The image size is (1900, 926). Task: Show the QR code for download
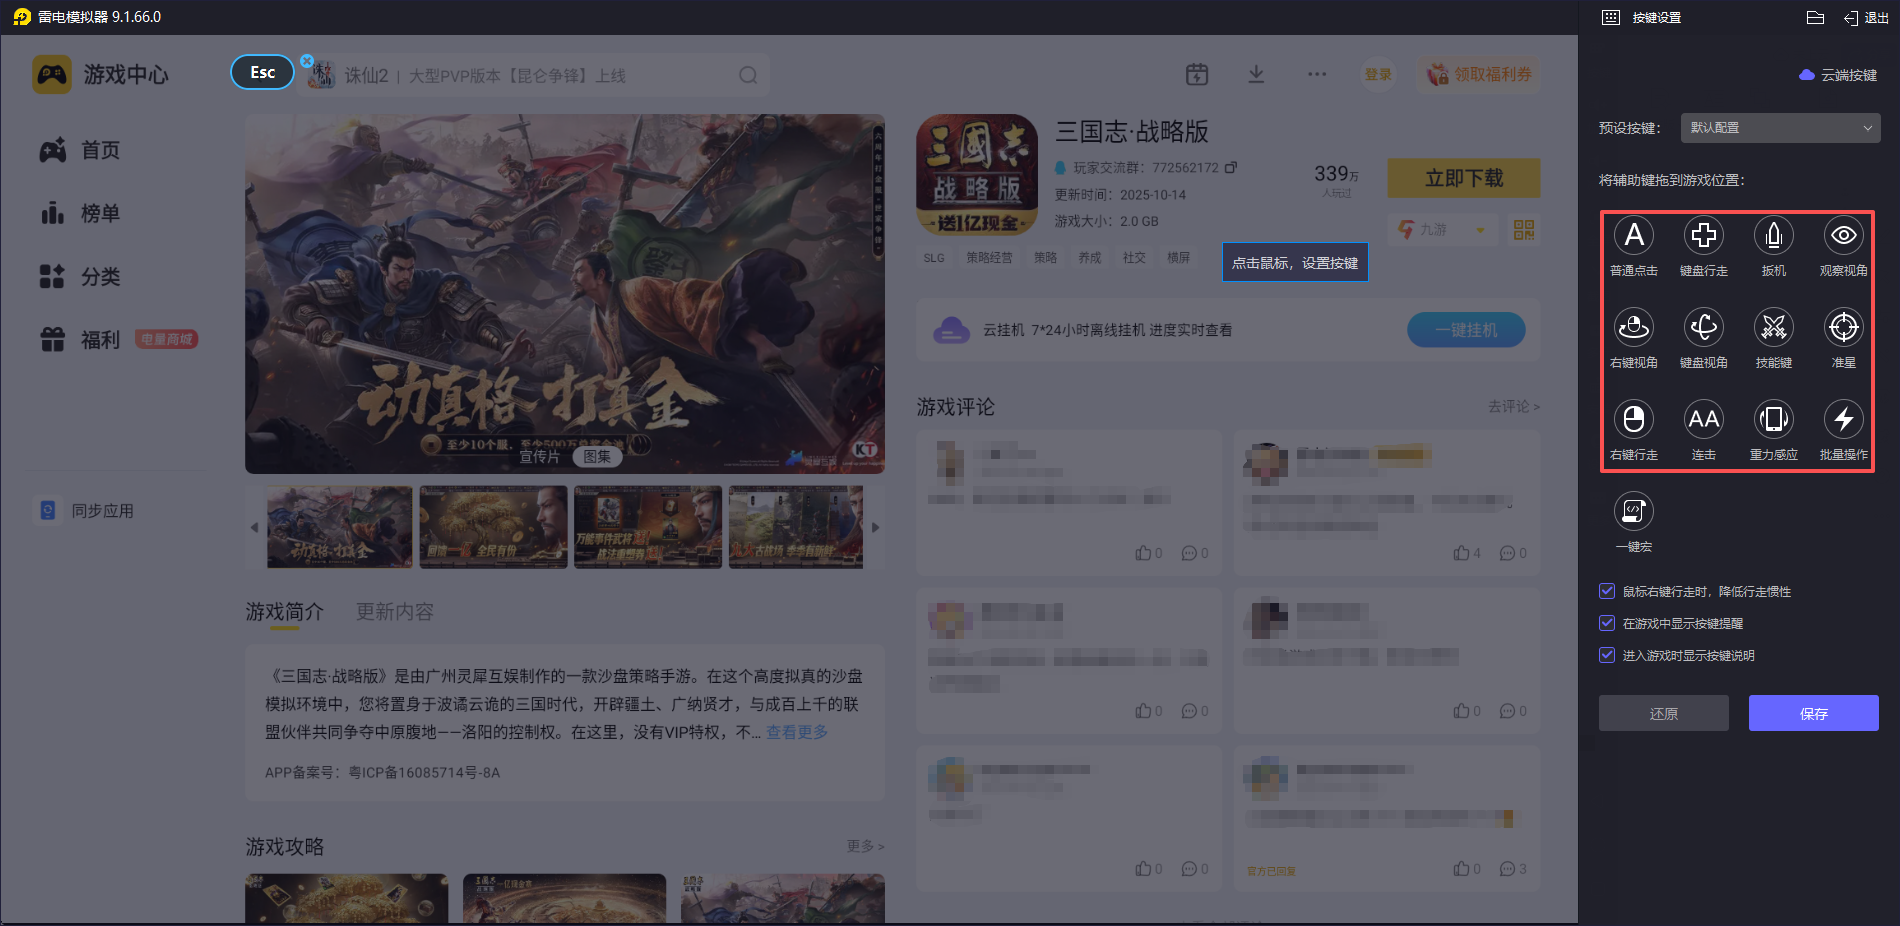[x=1524, y=230]
